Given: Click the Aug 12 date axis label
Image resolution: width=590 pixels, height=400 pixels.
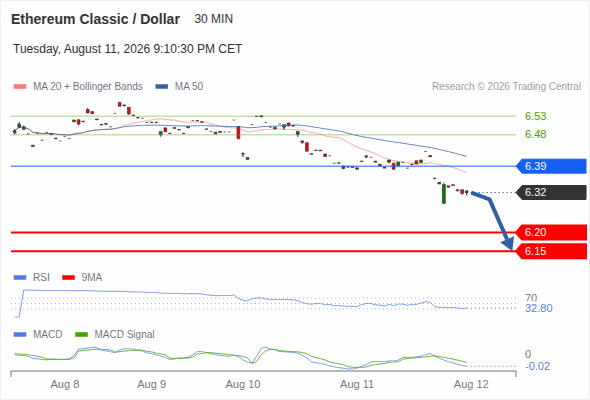Looking at the screenshot, I should 471,385.
